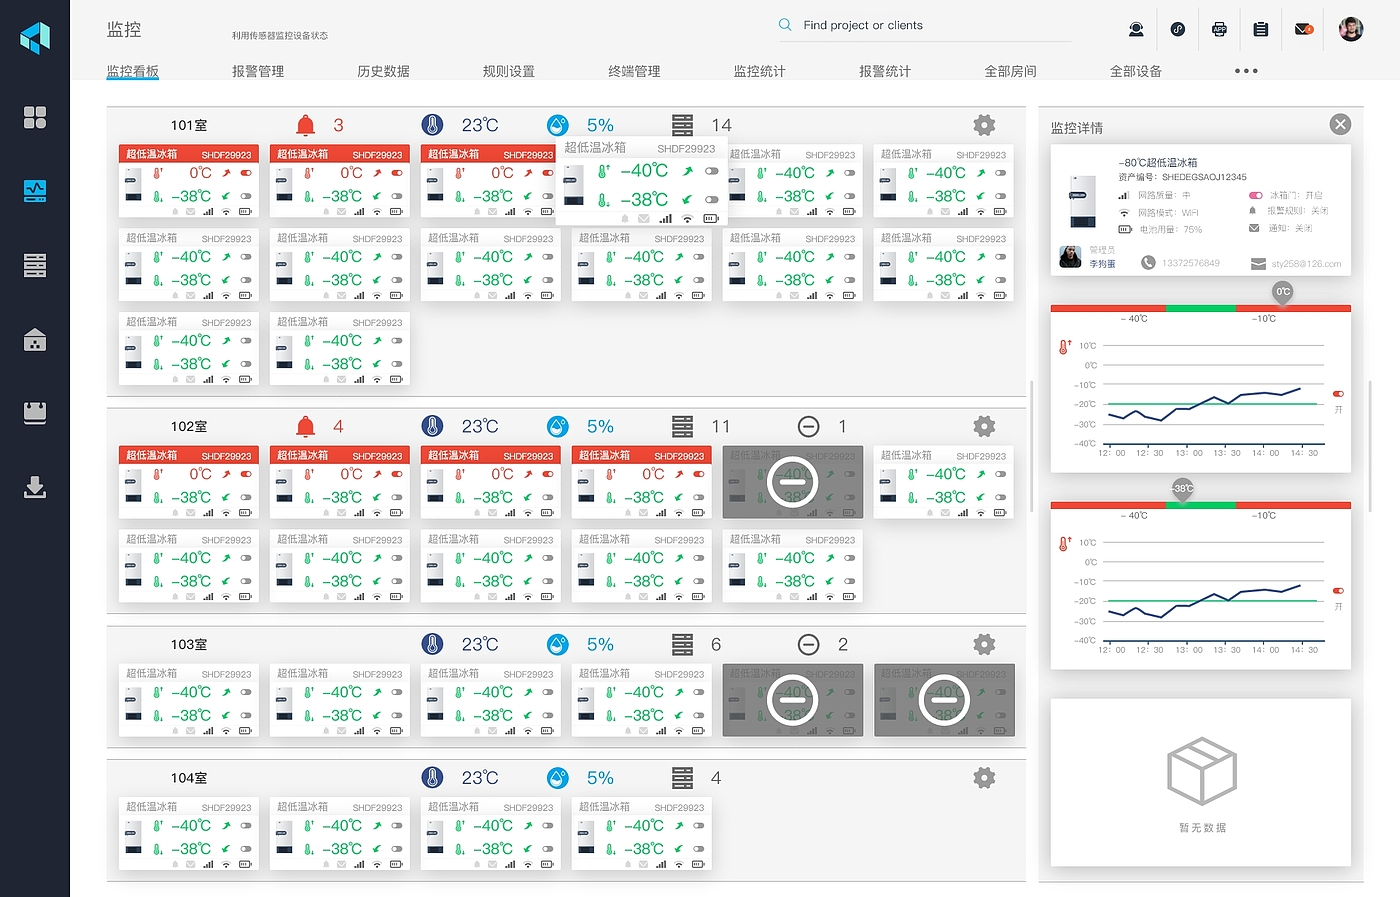1400x897 pixels.
Task: Expand the three-dot overflow tab menu
Action: [x=1246, y=71]
